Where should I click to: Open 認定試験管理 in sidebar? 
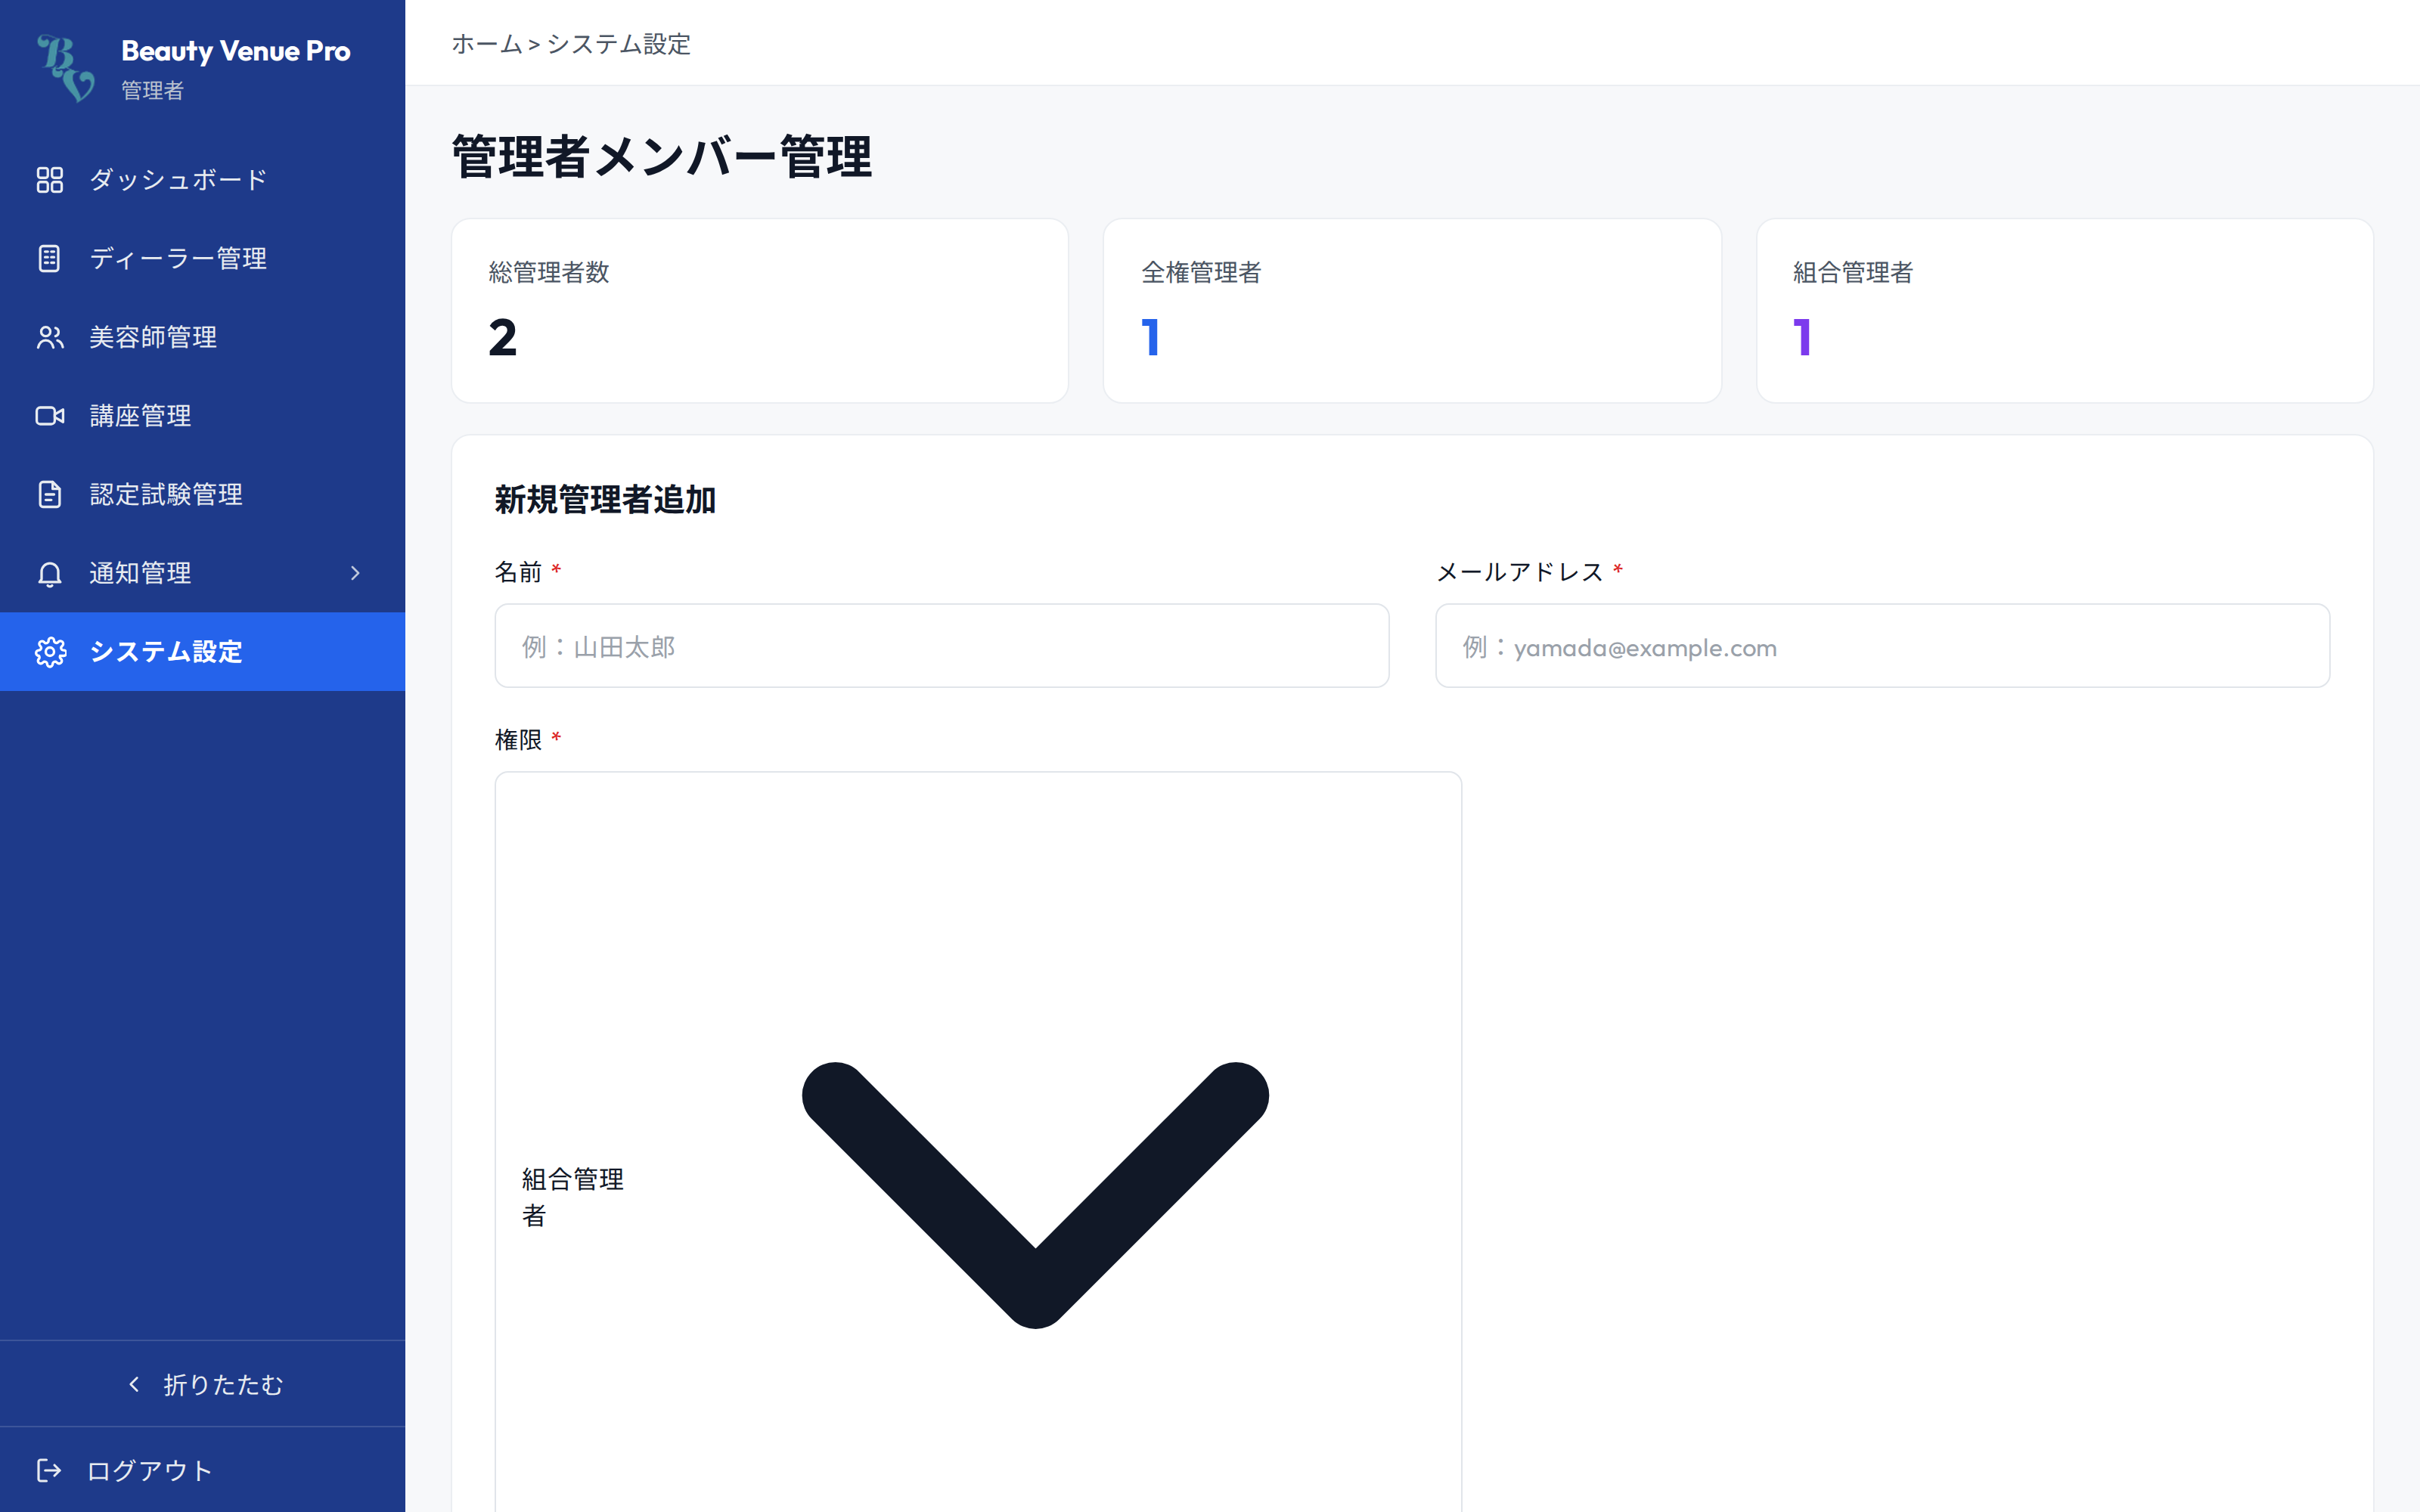202,494
